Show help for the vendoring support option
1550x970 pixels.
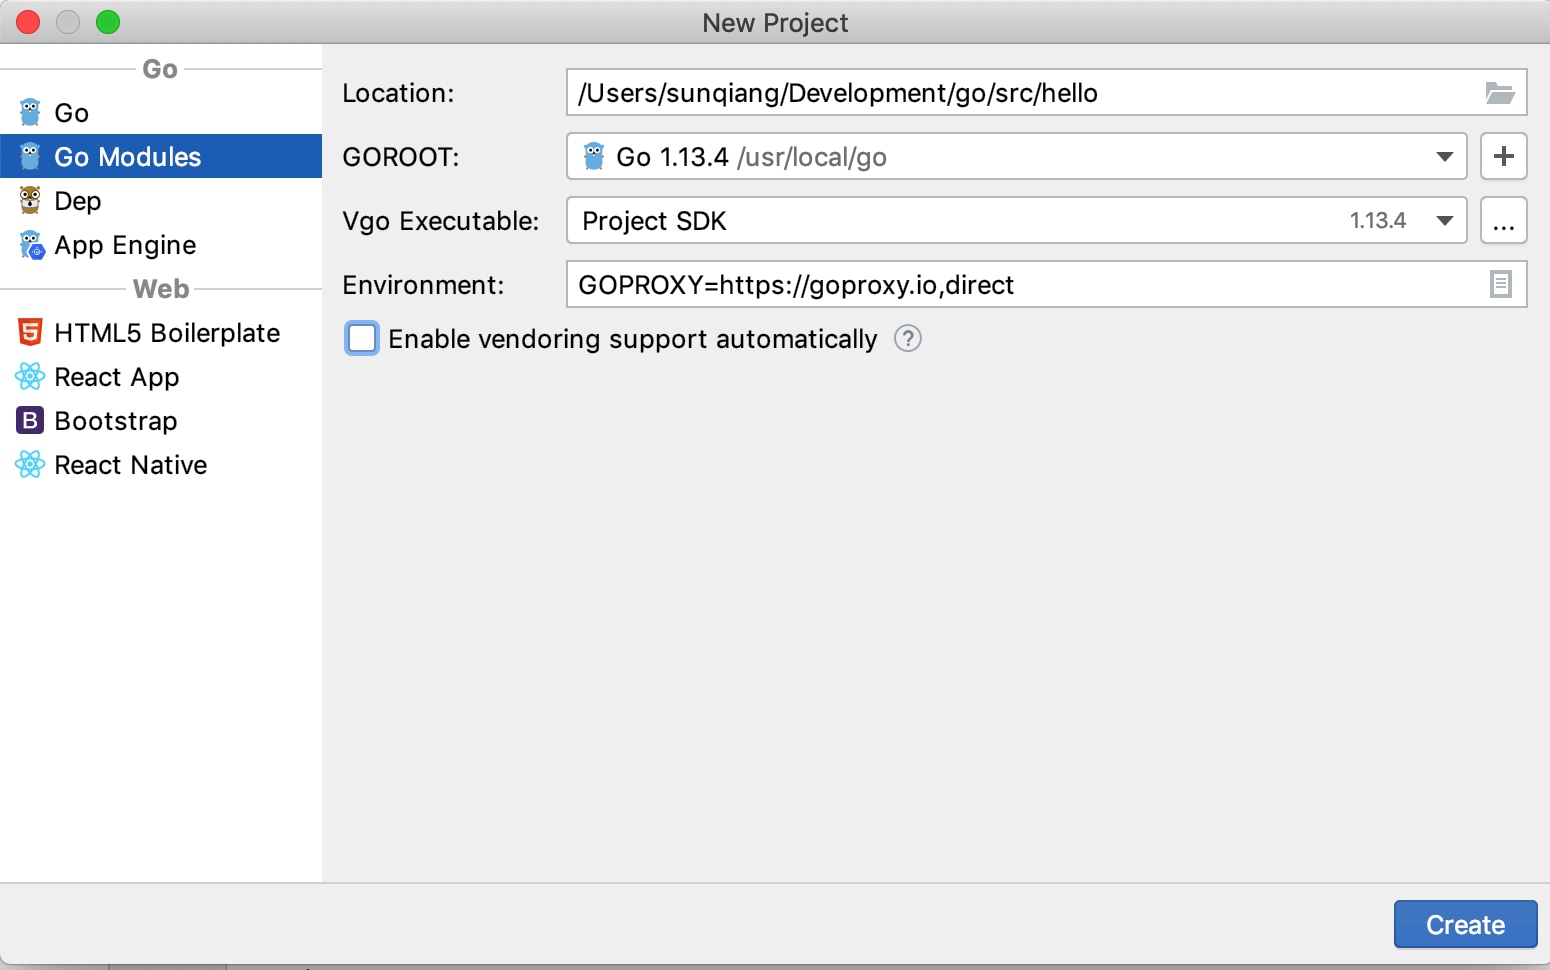(x=907, y=339)
